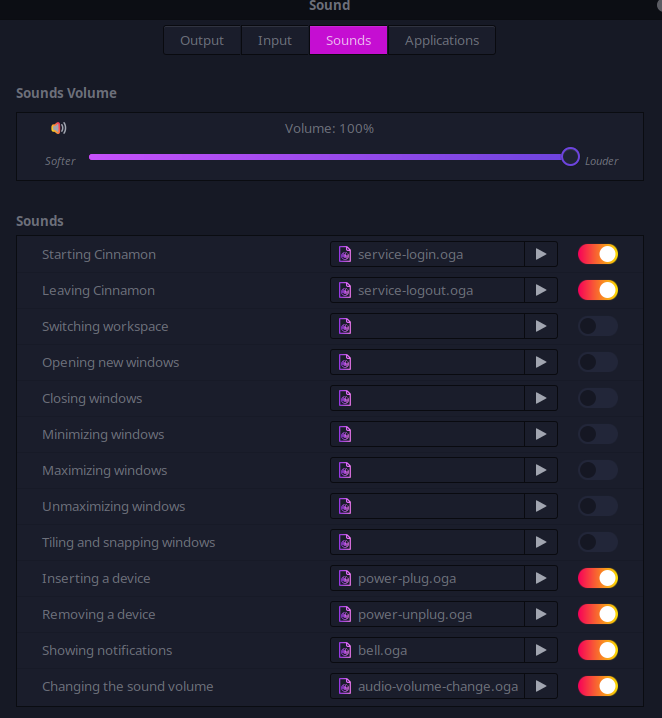Choose a sound file for Closing windows

427,398
